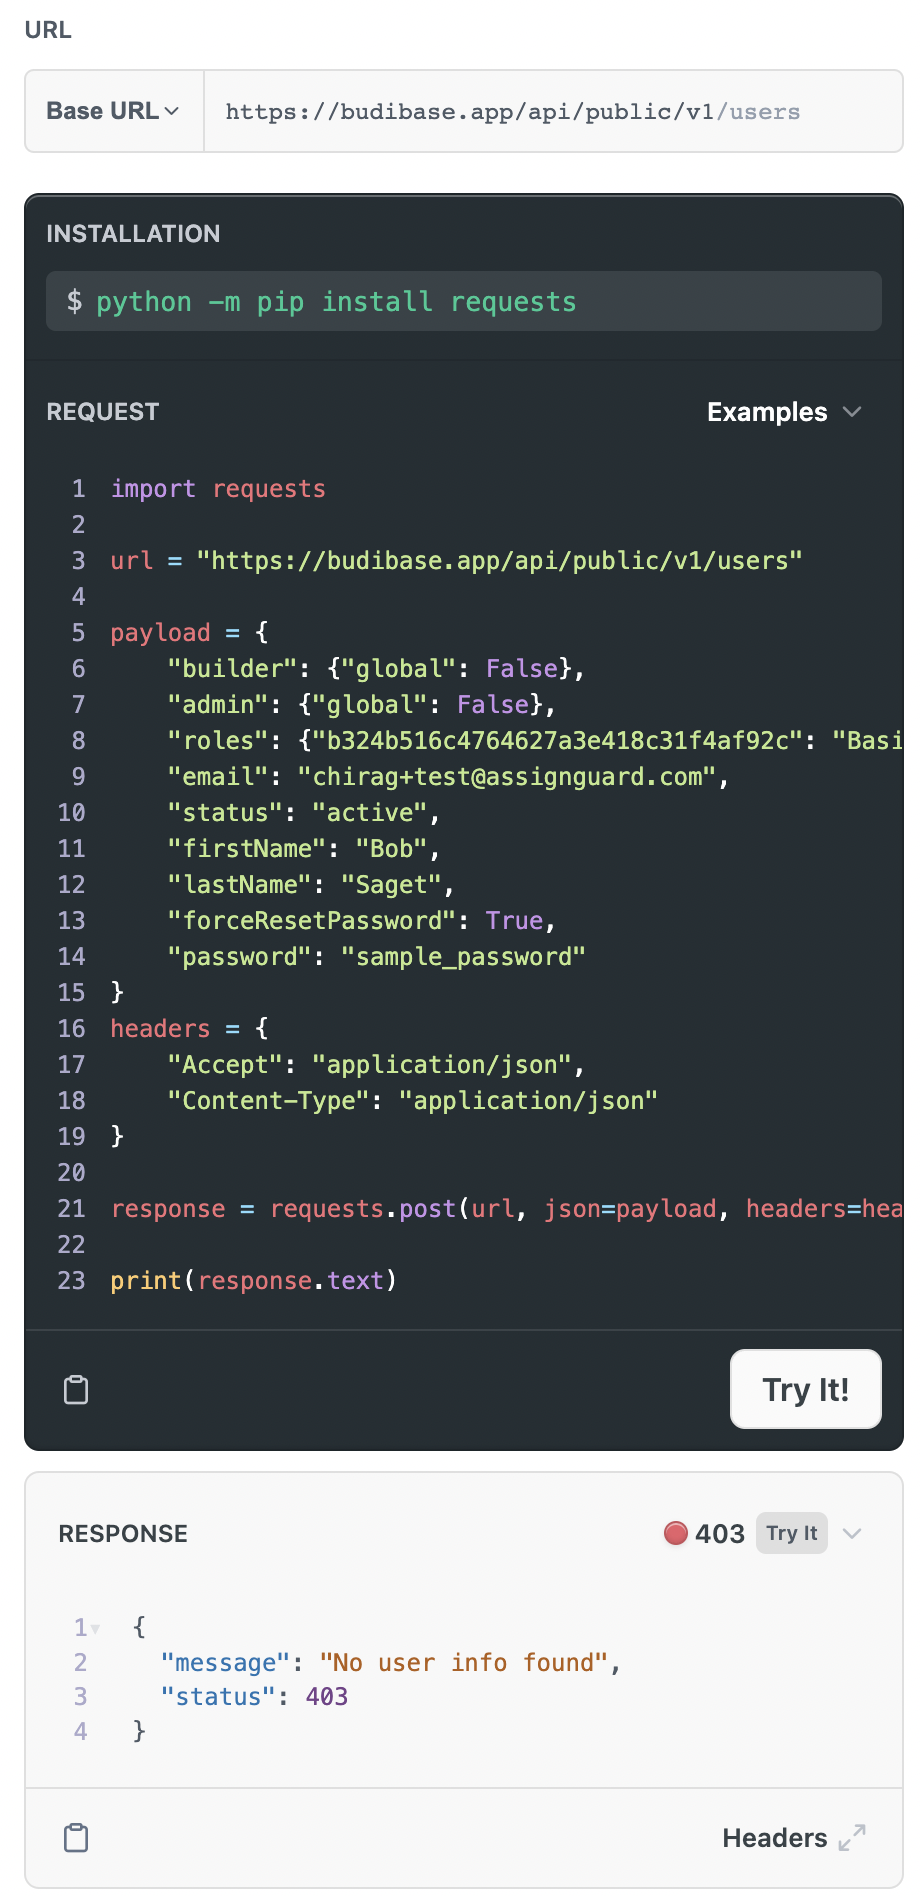
Task: Click the small Try It badge in Response
Action: (x=792, y=1533)
